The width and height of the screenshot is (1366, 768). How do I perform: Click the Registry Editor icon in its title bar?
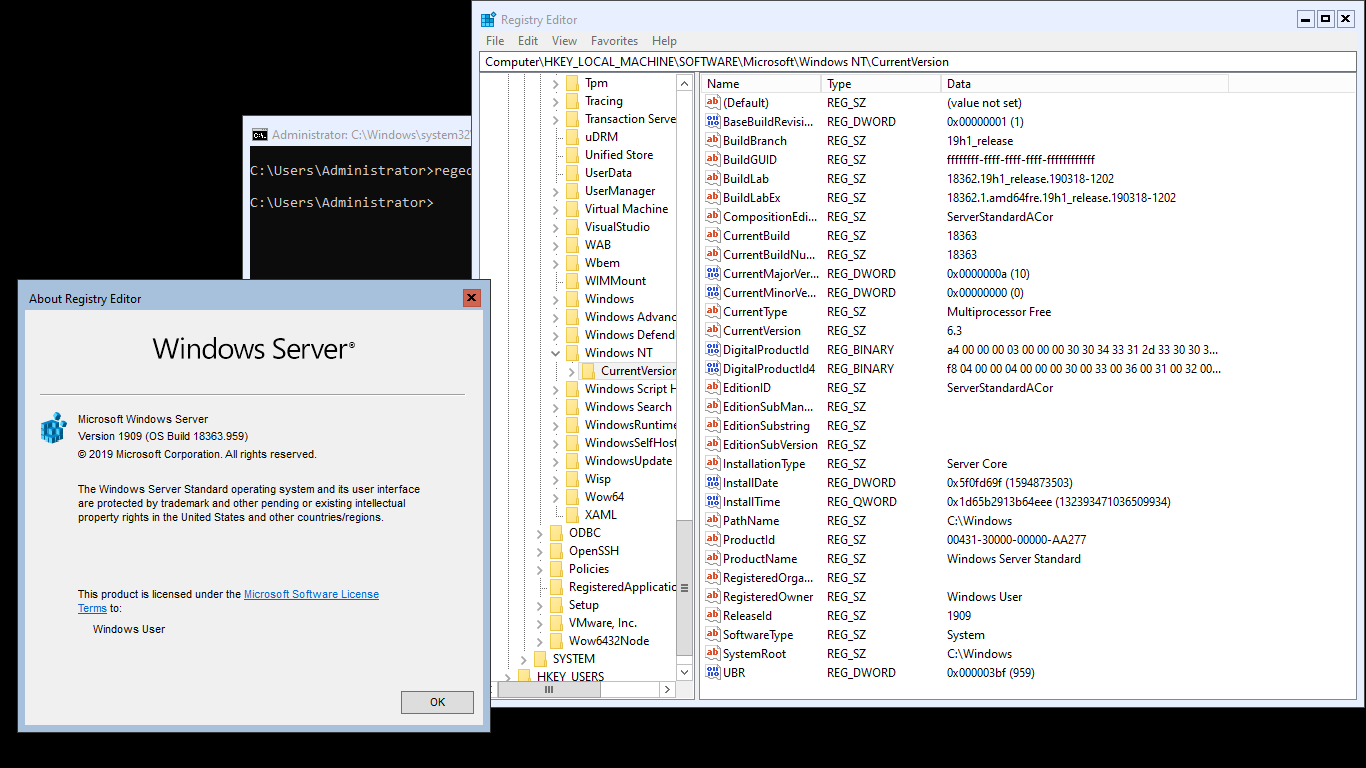(x=488, y=19)
